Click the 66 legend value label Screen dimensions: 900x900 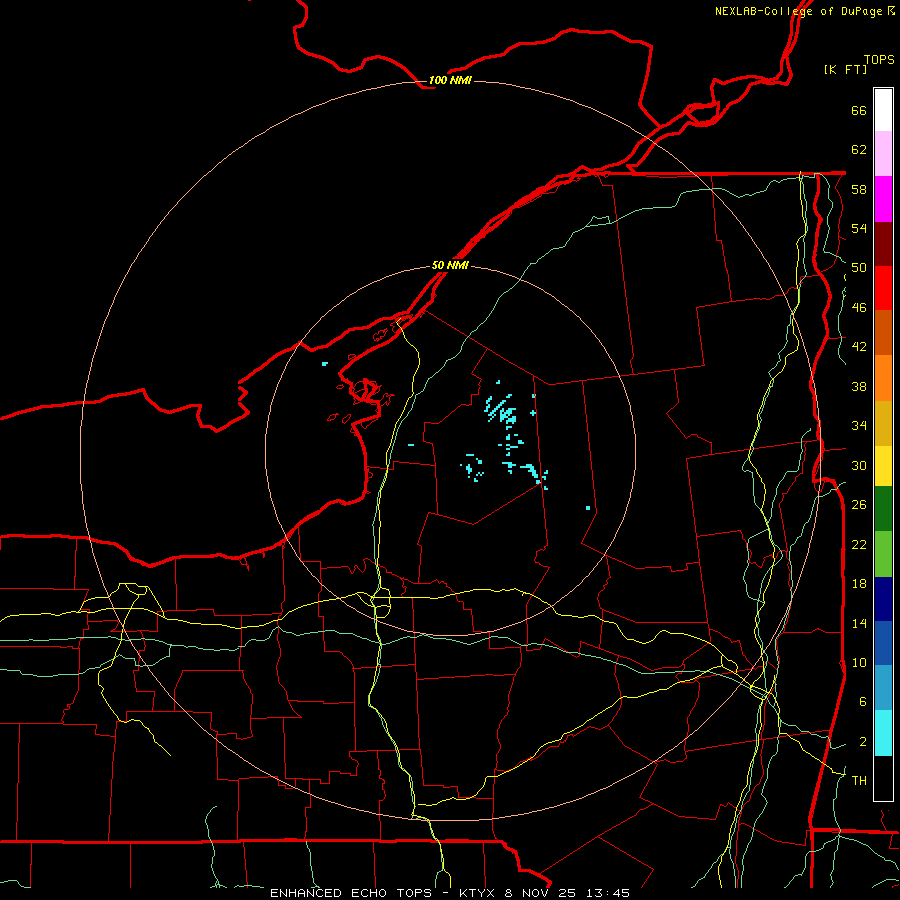point(859,111)
